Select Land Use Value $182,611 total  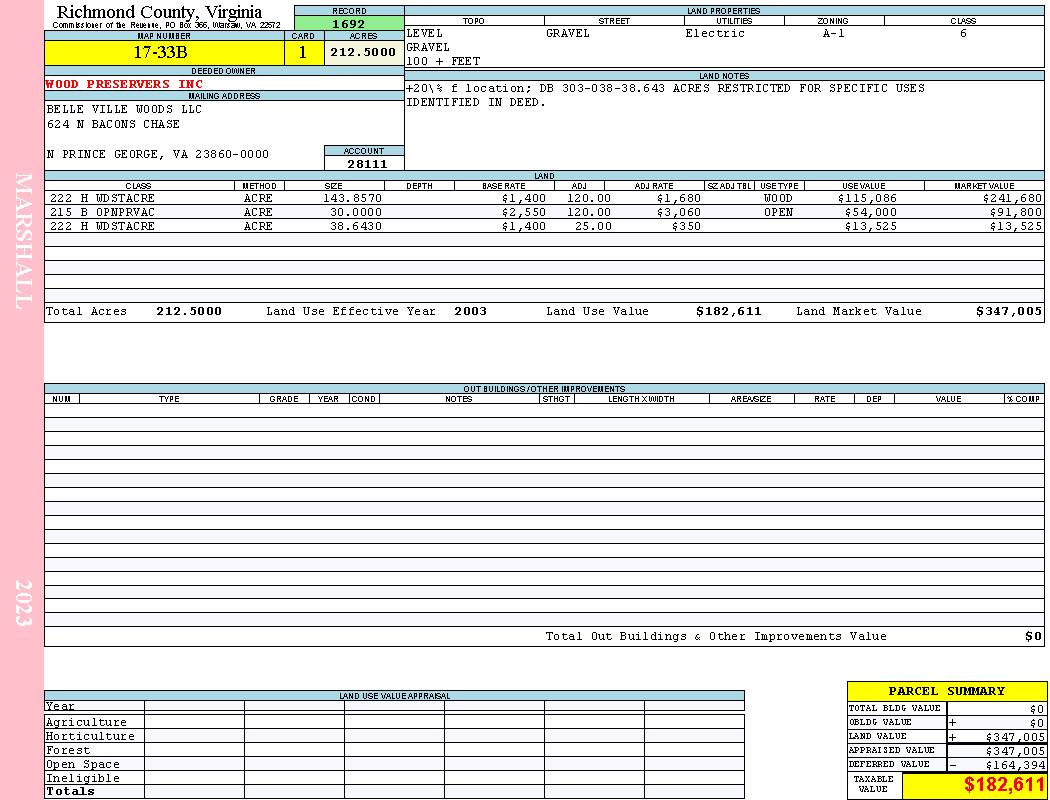click(x=729, y=311)
